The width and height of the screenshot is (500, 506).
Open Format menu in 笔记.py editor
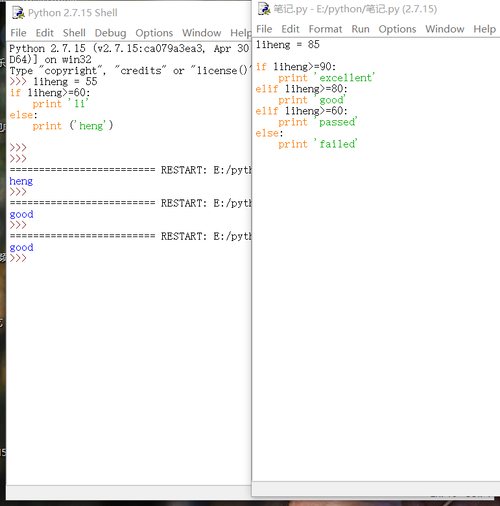325,29
